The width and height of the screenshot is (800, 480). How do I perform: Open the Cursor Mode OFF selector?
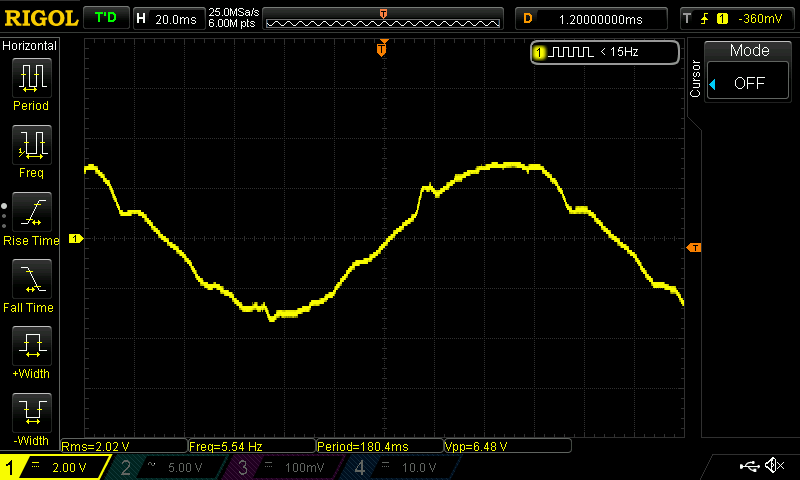pos(748,83)
